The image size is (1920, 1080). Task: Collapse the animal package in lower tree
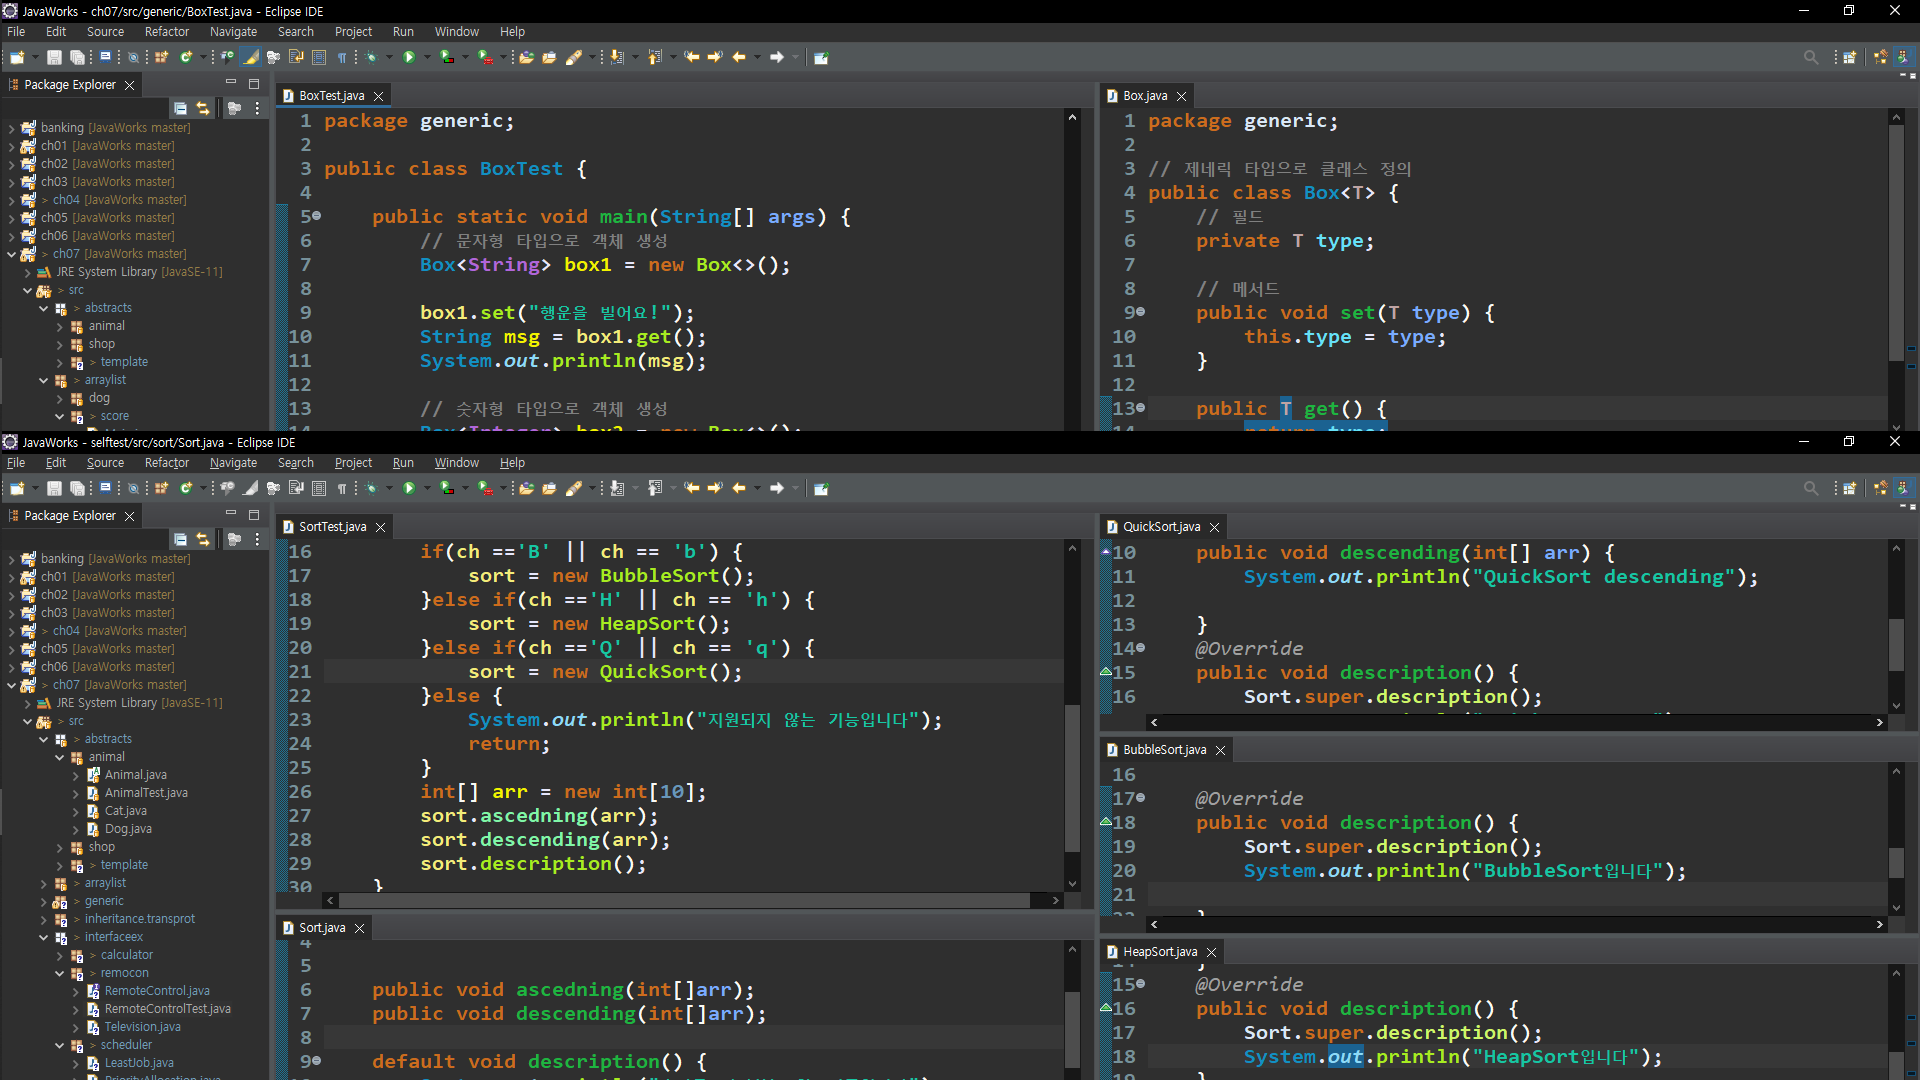(x=60, y=757)
